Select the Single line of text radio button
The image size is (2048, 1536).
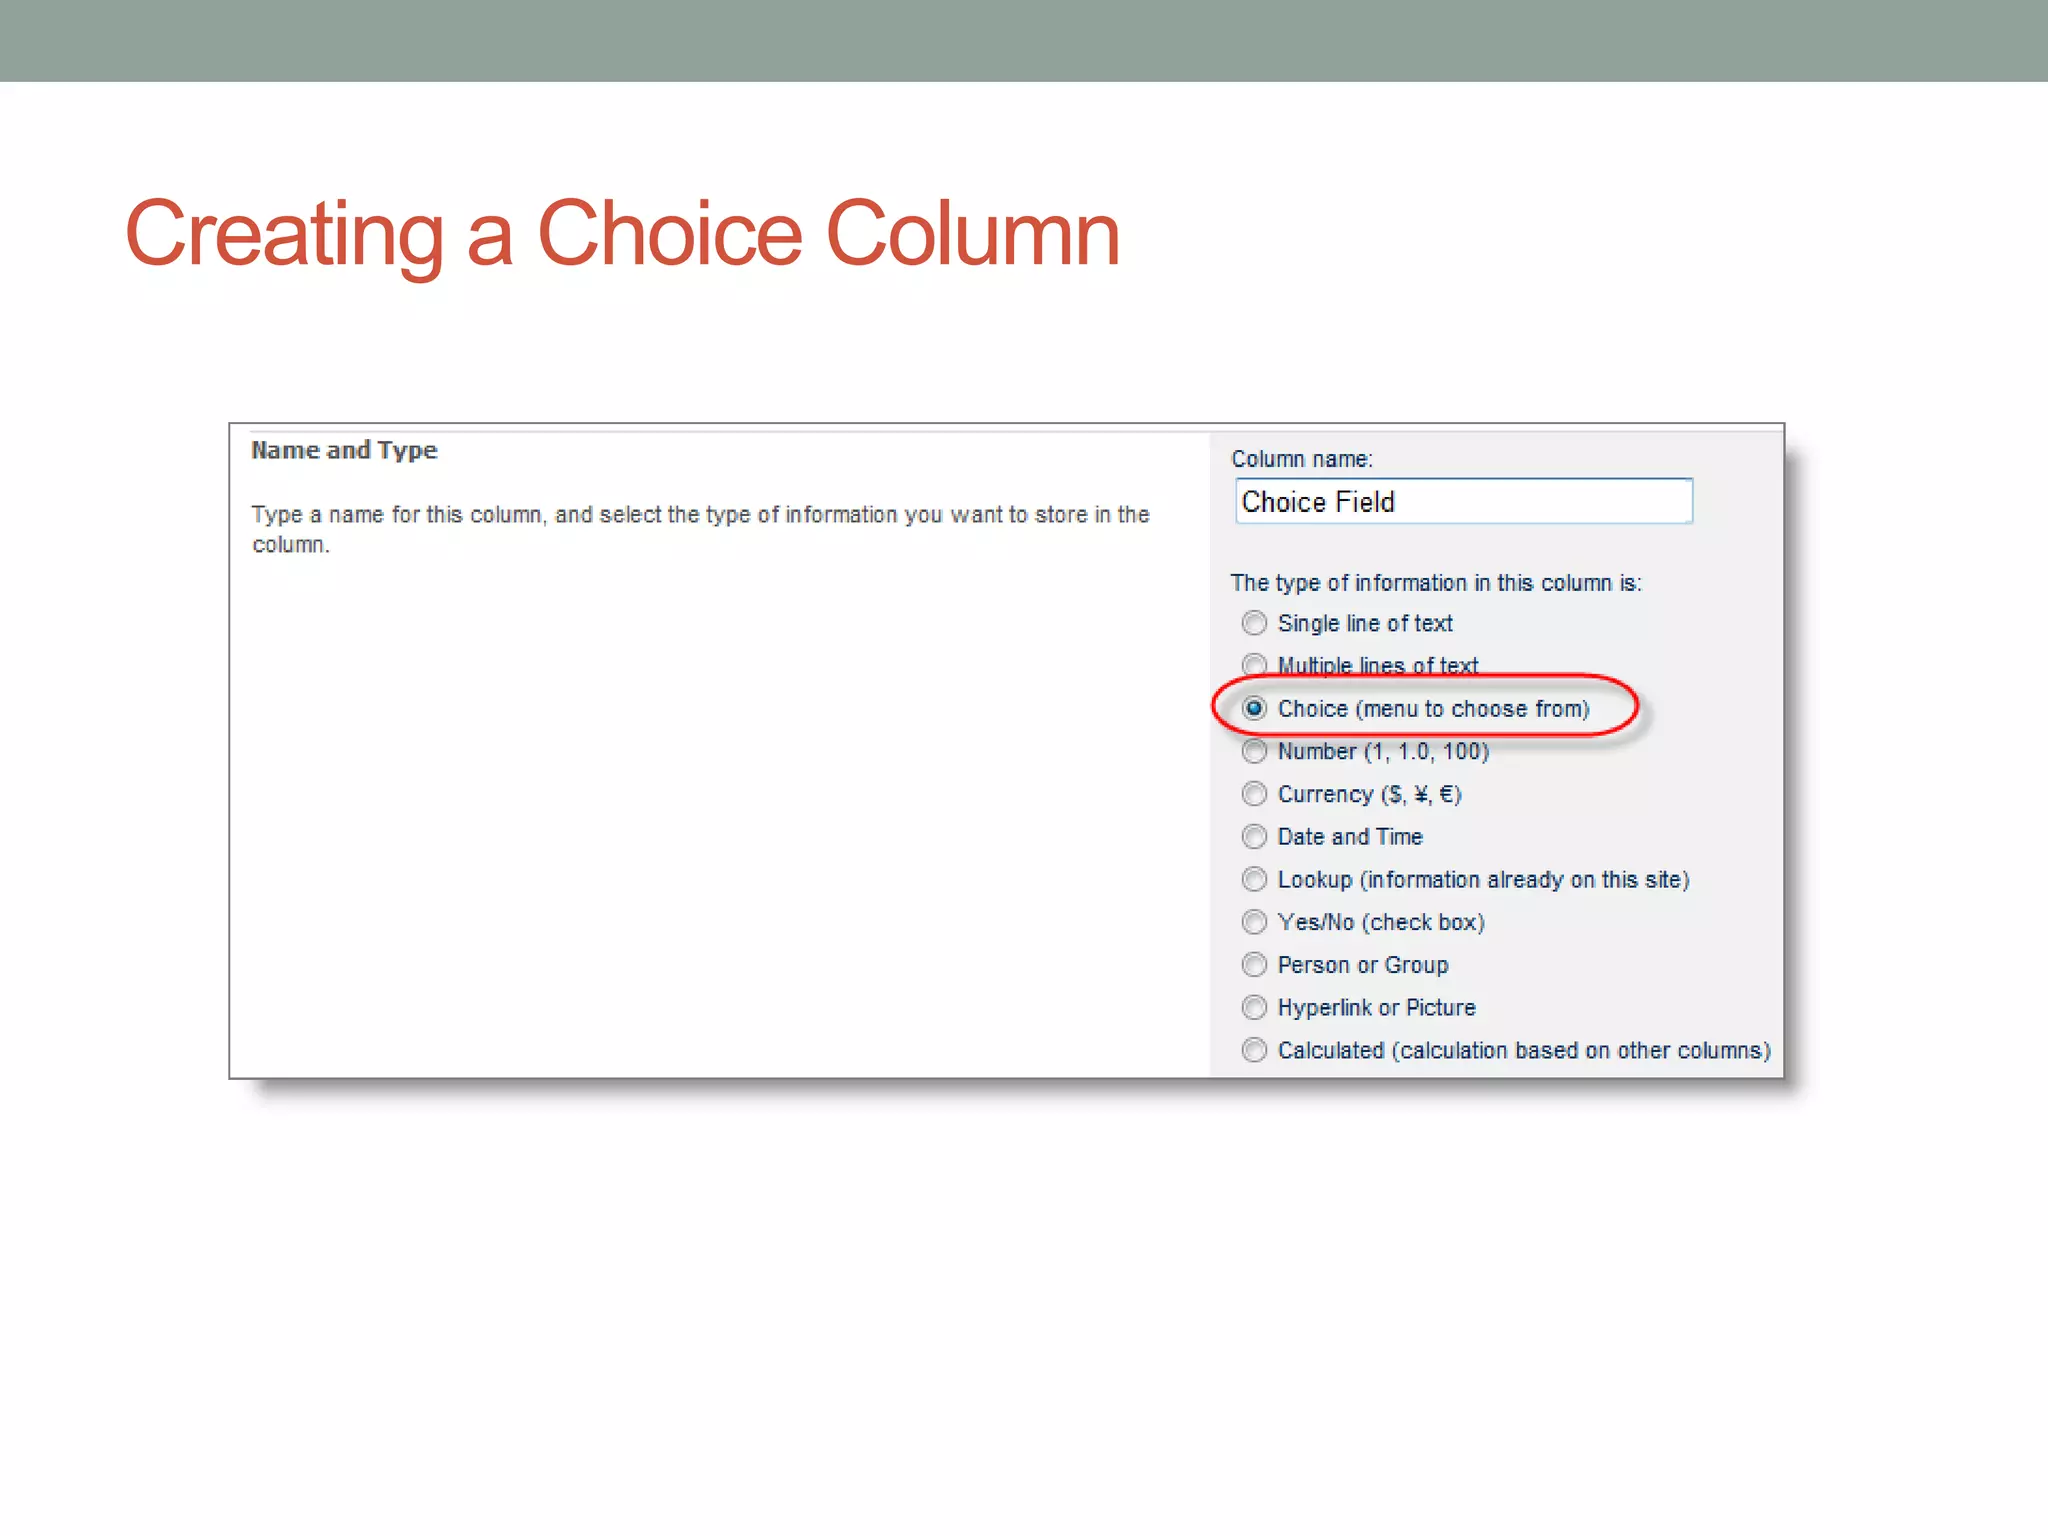(1254, 623)
